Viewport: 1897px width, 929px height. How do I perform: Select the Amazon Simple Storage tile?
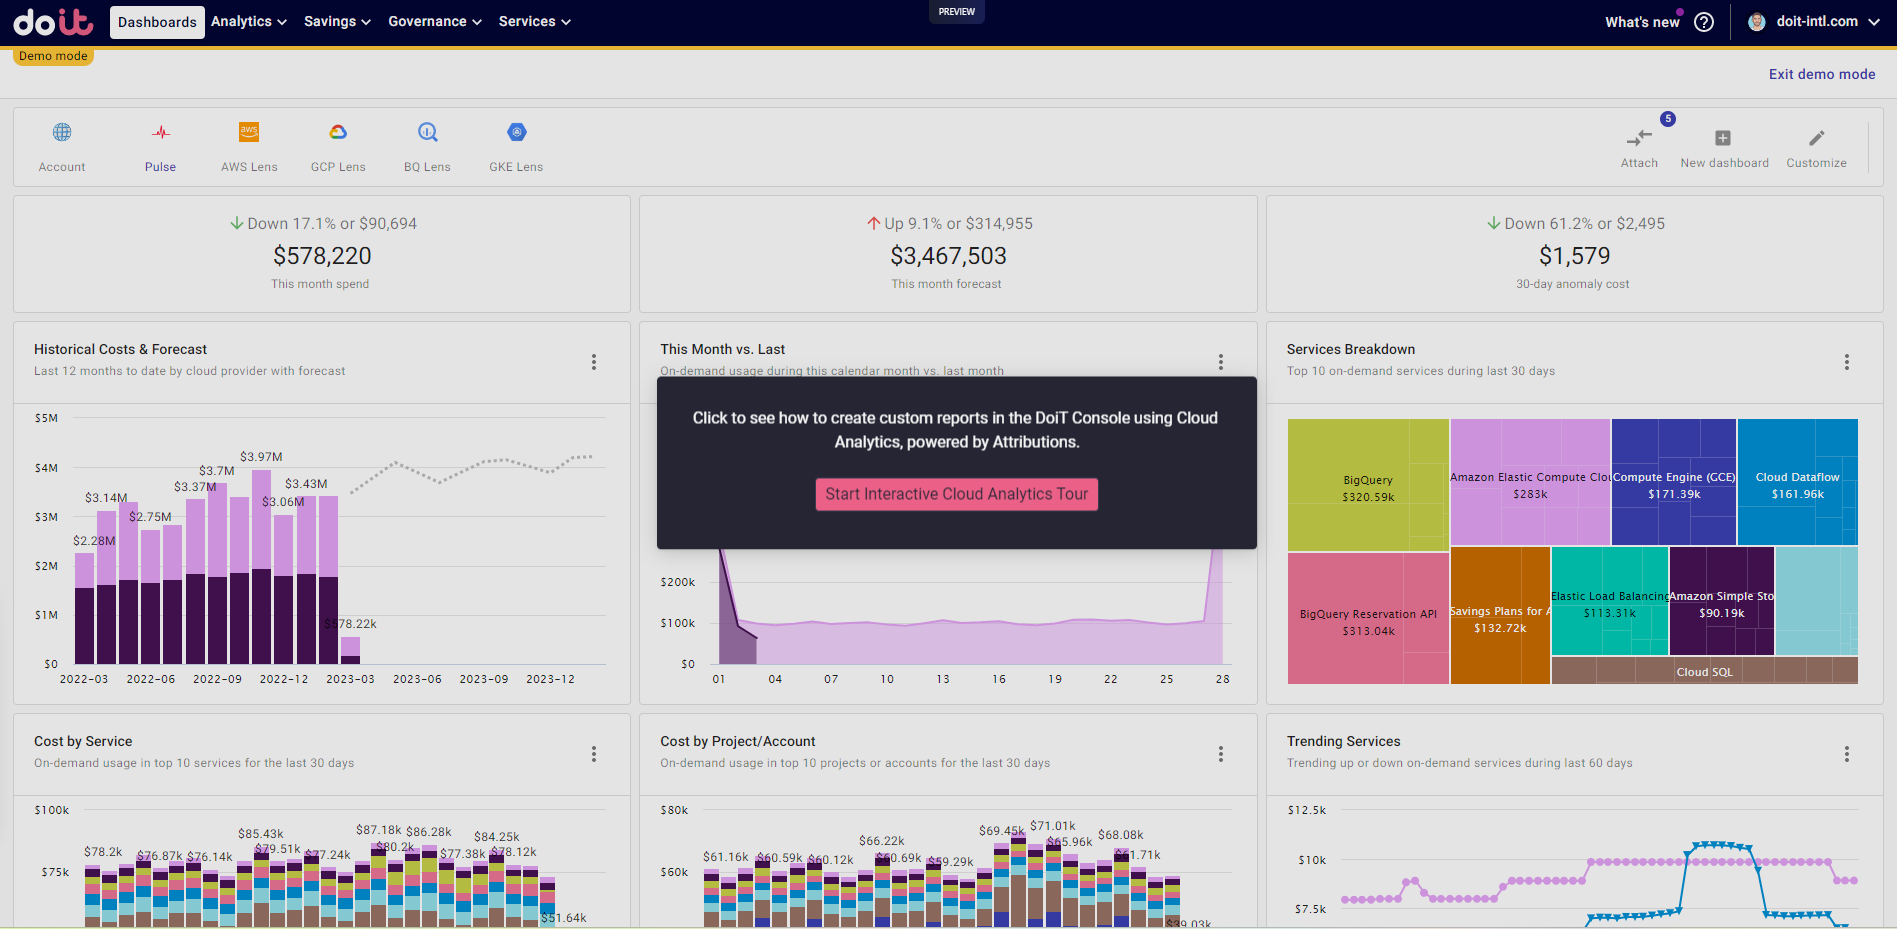[x=1722, y=601]
